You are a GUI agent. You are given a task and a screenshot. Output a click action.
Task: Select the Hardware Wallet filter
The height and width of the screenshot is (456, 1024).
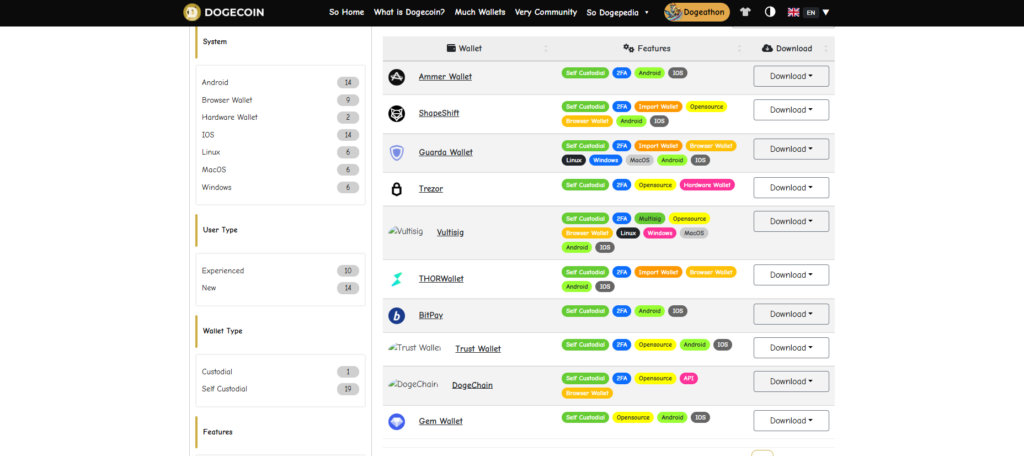(x=229, y=117)
